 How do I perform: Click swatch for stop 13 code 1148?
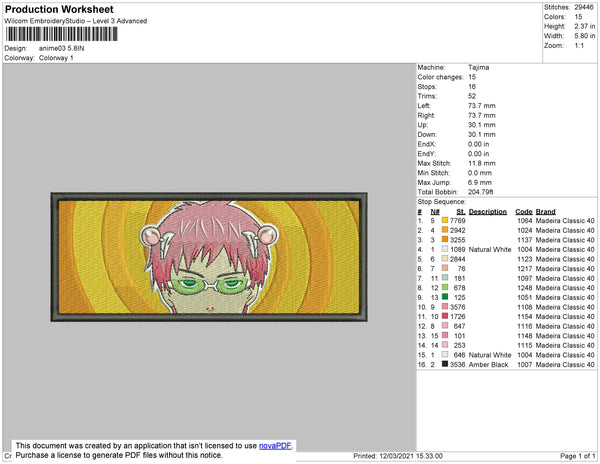[x=445, y=335]
